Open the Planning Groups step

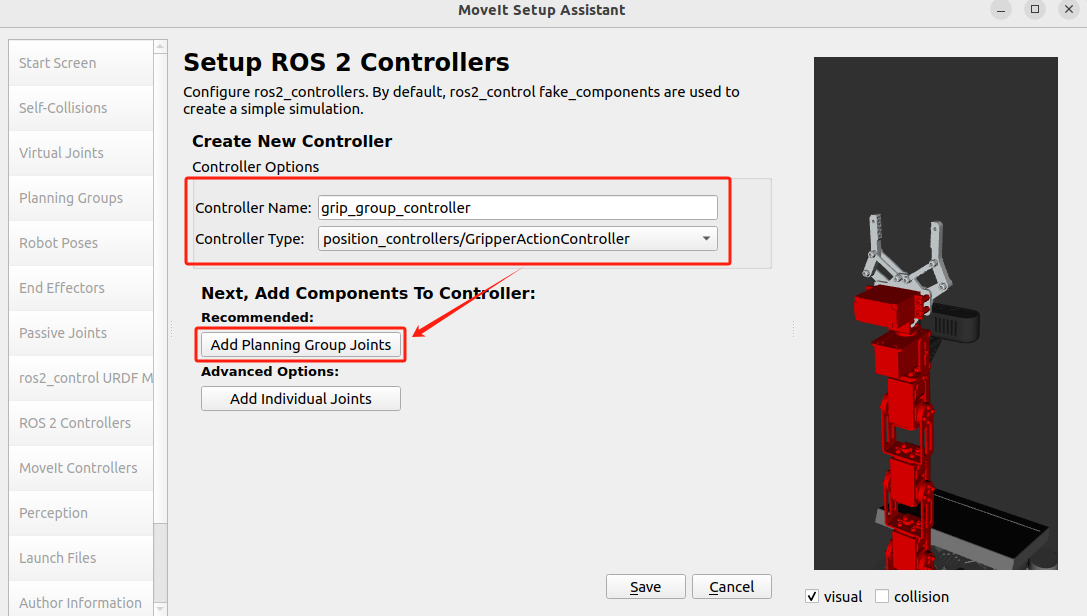tap(81, 198)
